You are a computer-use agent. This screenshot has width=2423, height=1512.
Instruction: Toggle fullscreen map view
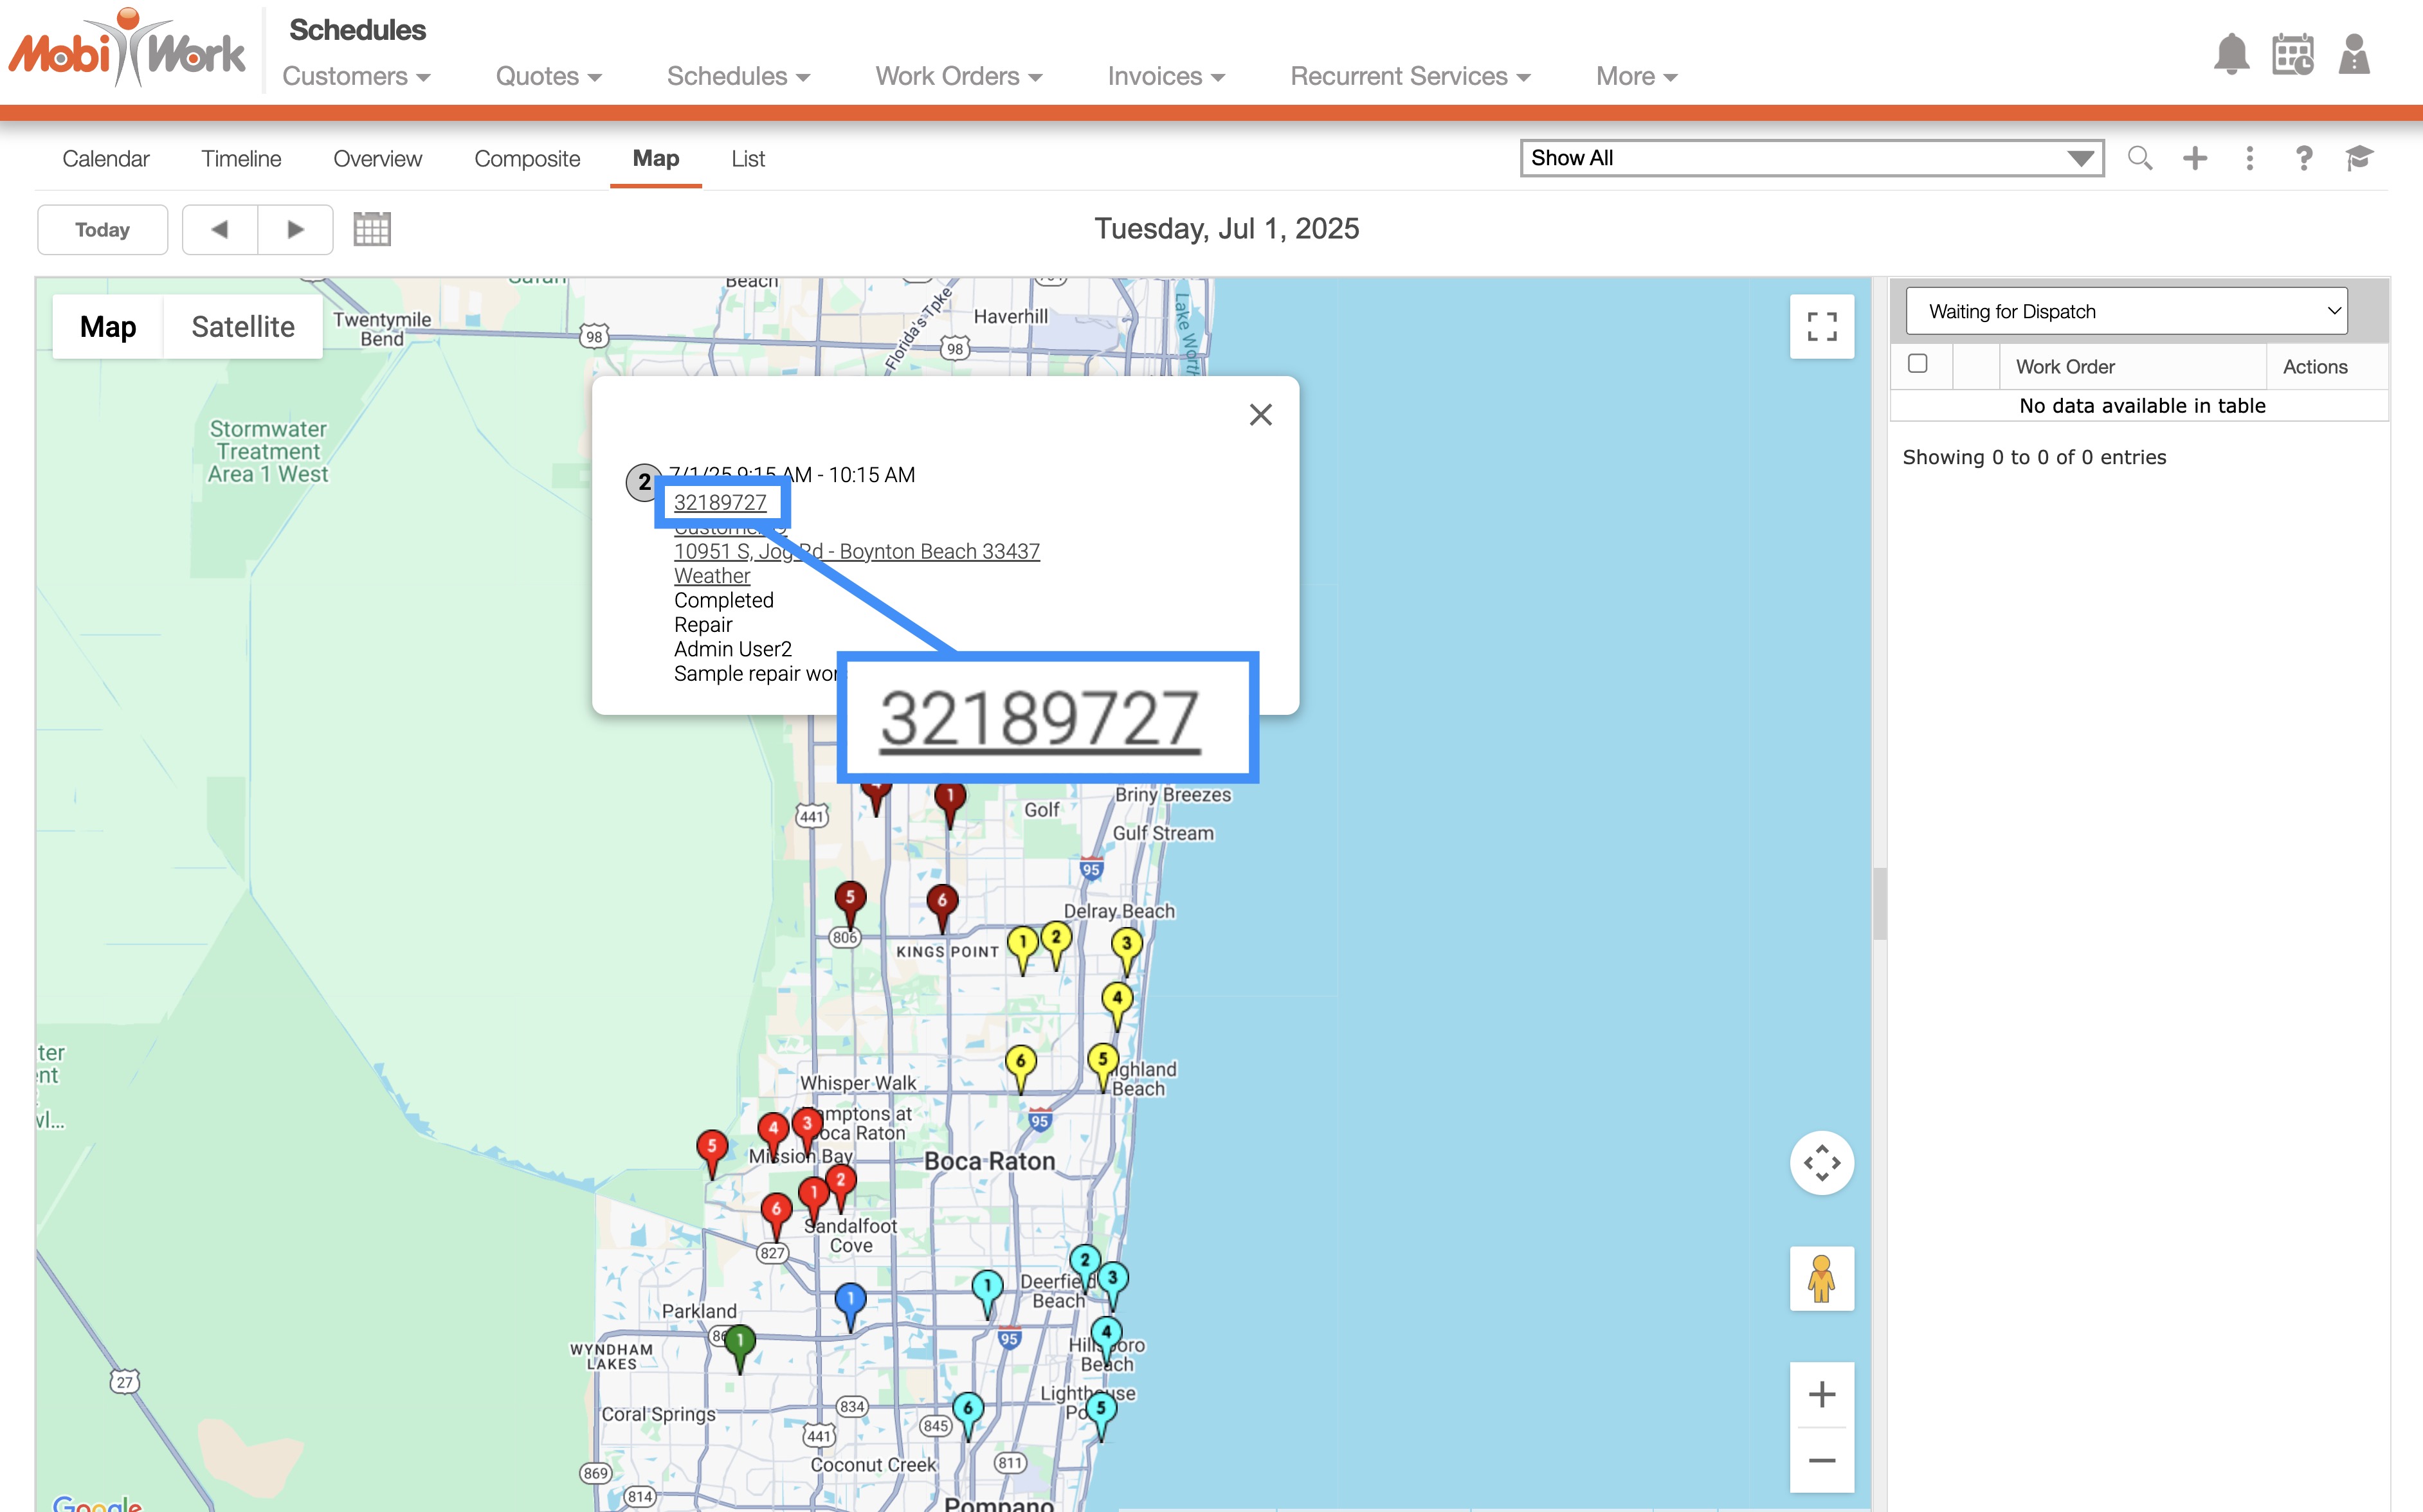[x=1821, y=326]
